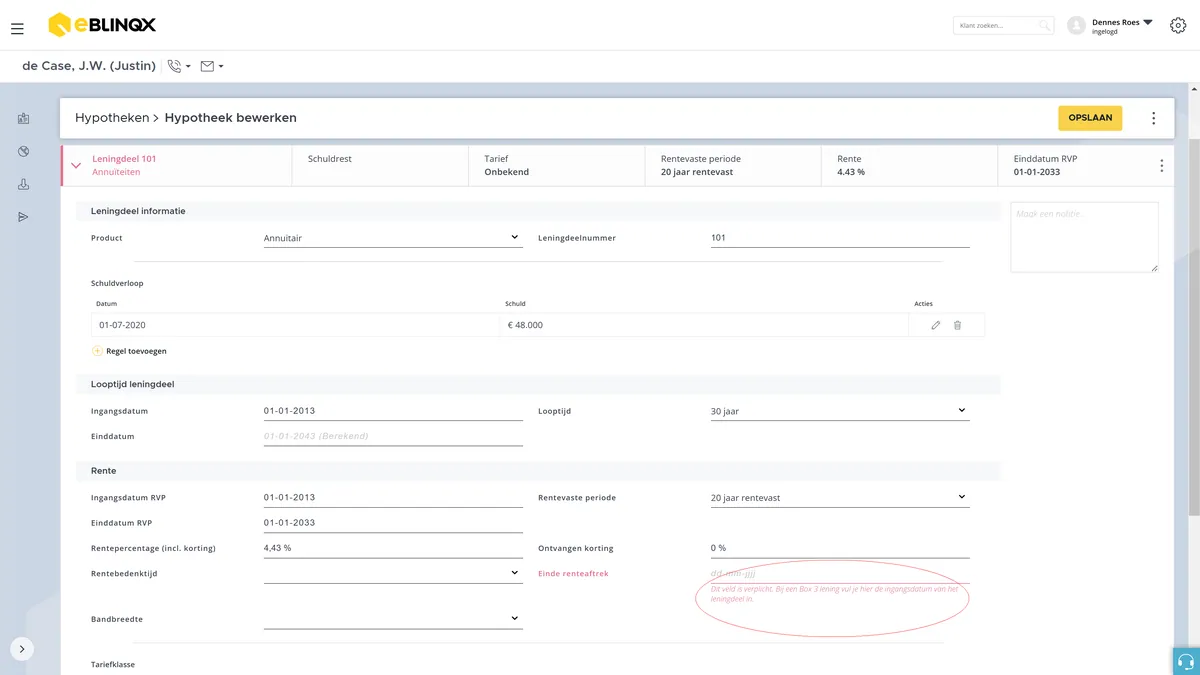Delete the 01-07-2020 schuldverloop row
This screenshot has width=1200, height=675.
pos(957,325)
